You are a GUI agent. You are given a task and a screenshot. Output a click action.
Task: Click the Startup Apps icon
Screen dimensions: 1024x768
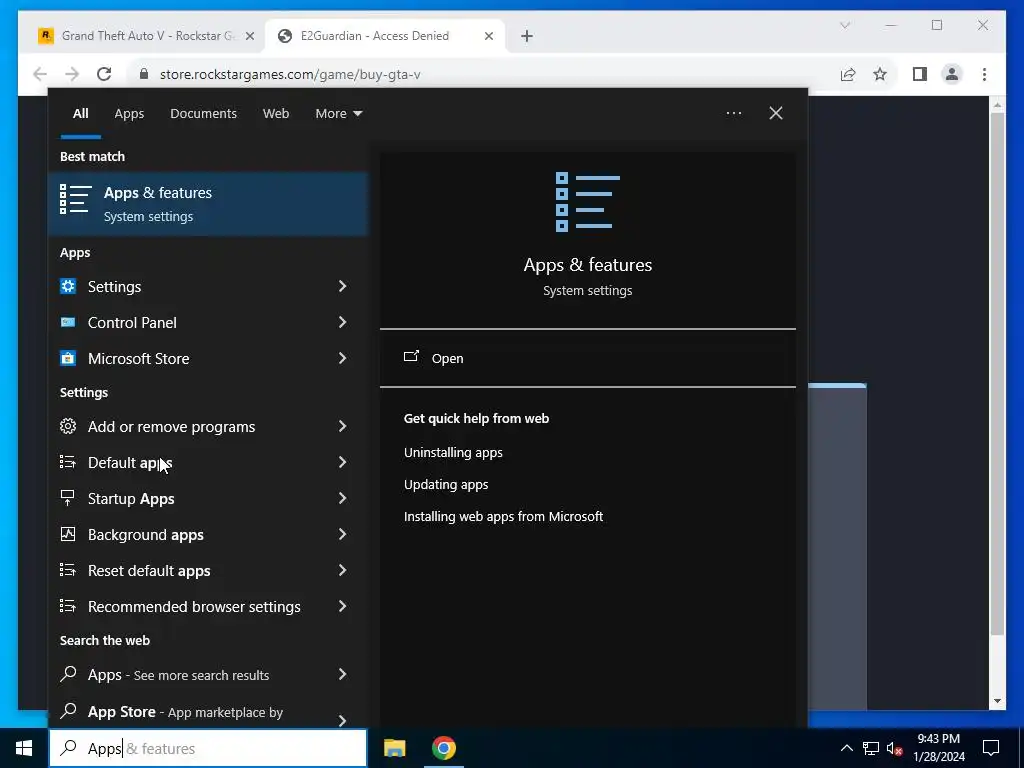(x=68, y=498)
